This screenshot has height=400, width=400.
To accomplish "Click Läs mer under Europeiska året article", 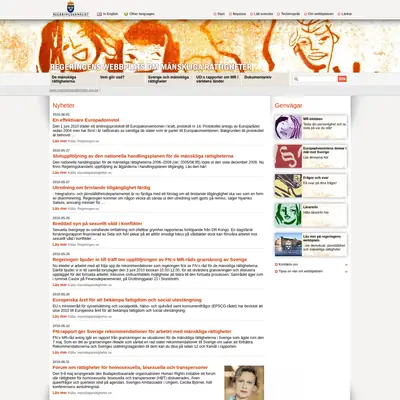I will pos(60,316).
